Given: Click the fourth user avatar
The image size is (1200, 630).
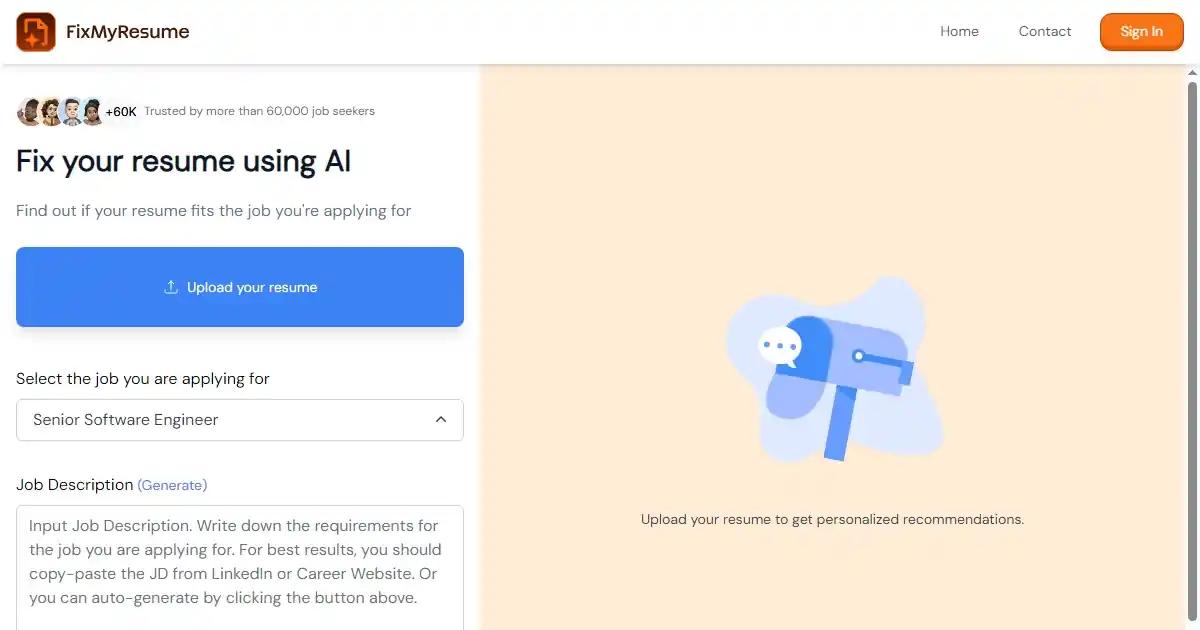Looking at the screenshot, I should pyautogui.click(x=92, y=112).
